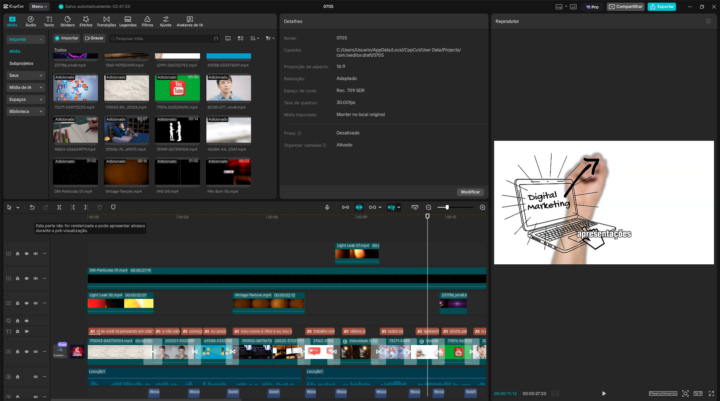Expand the Seus sidebar section

25,75
